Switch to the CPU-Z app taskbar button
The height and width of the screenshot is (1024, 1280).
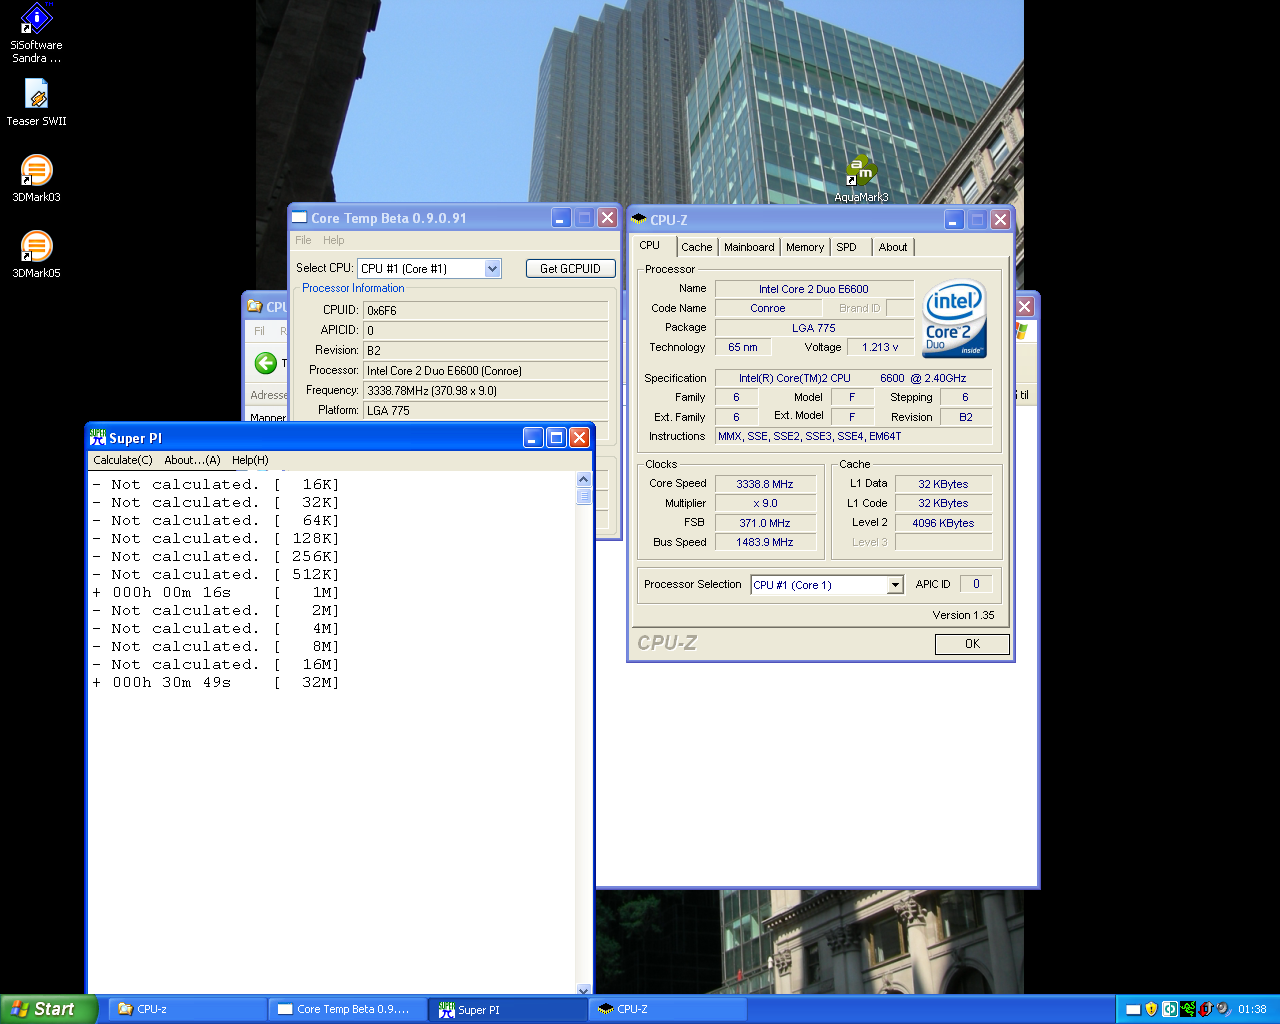[x=668, y=1009]
